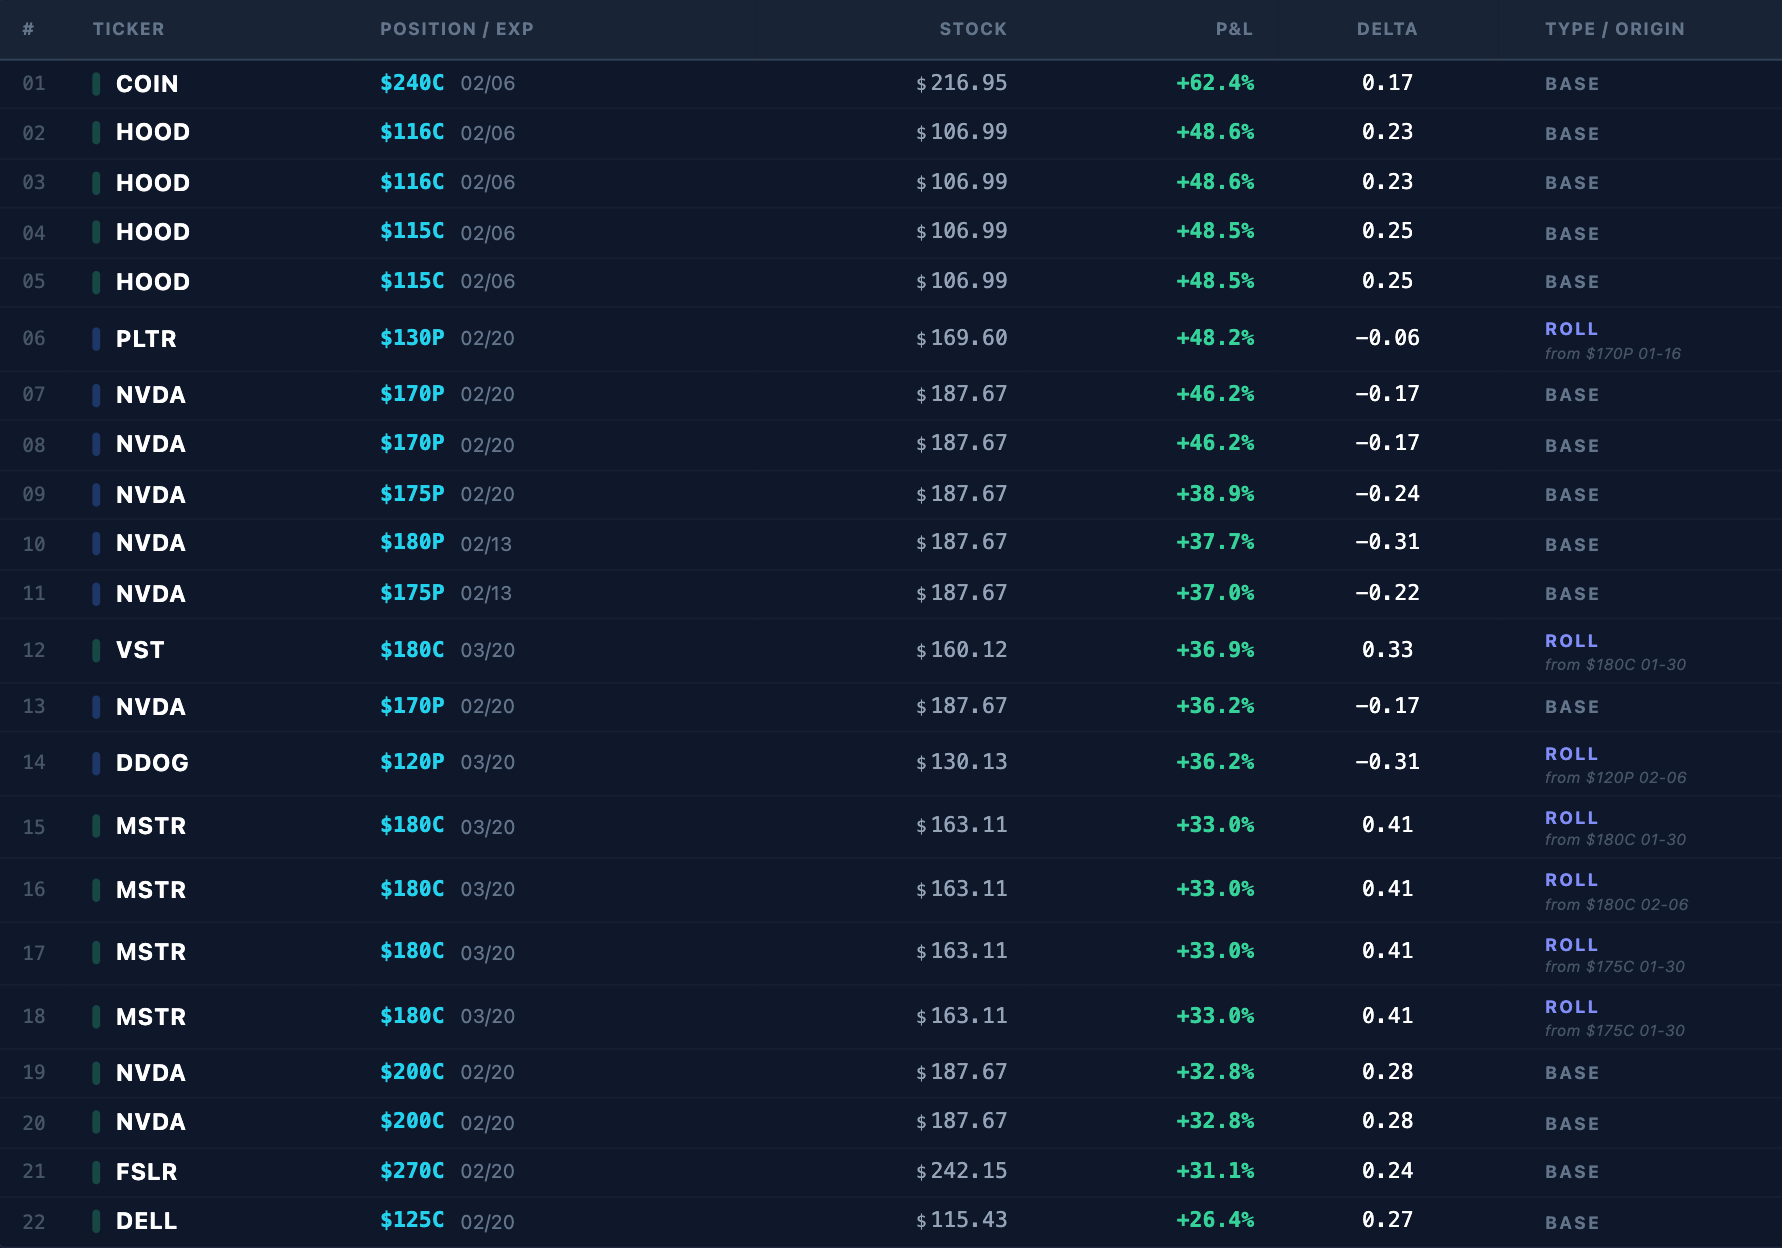Open the HOOD ticker on row 02
This screenshot has width=1782, height=1248.
click(x=151, y=132)
